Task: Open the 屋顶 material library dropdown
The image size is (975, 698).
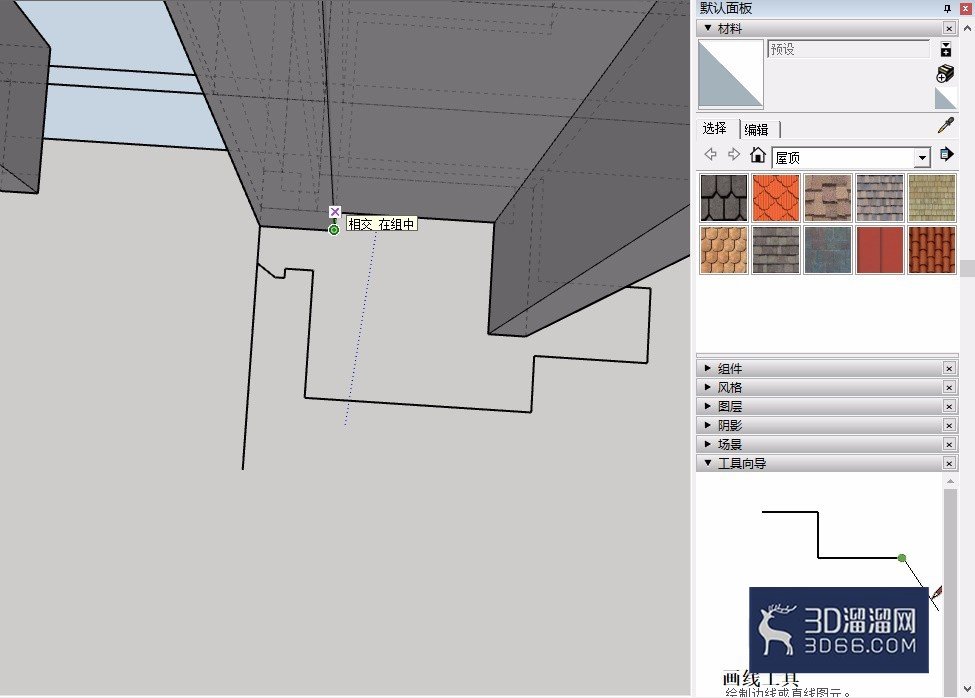Action: coord(922,158)
